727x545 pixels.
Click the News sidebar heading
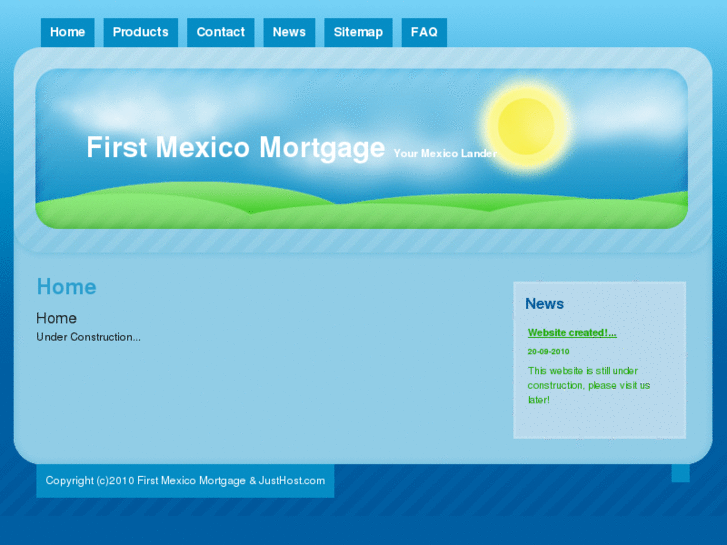pyautogui.click(x=544, y=304)
